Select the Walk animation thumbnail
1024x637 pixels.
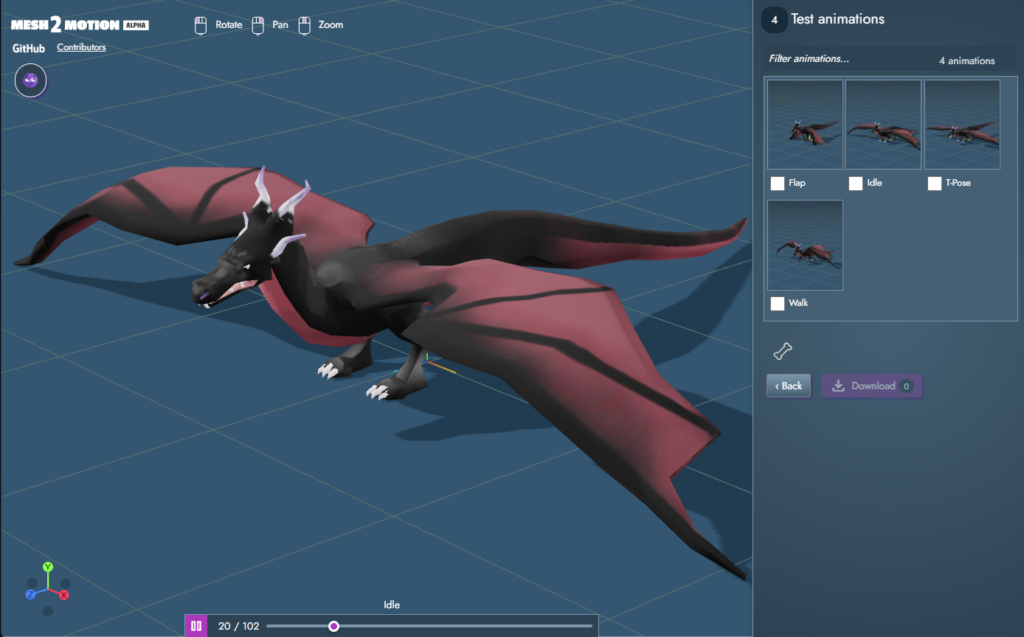pyautogui.click(x=805, y=244)
